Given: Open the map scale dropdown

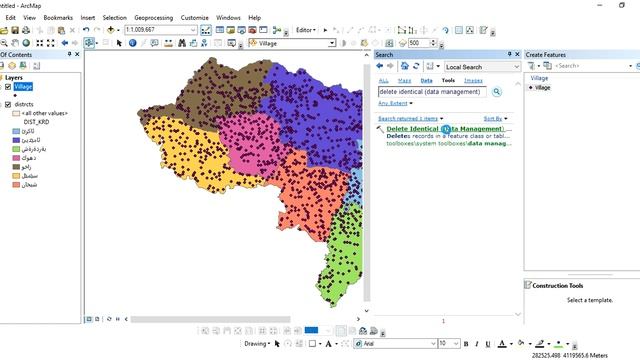Looking at the screenshot, I should pyautogui.click(x=193, y=30).
